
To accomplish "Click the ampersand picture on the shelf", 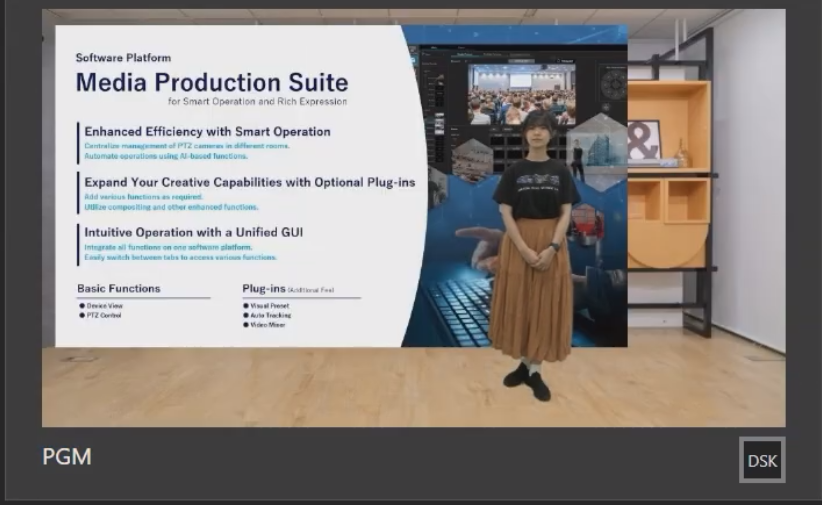I will click(x=643, y=140).
